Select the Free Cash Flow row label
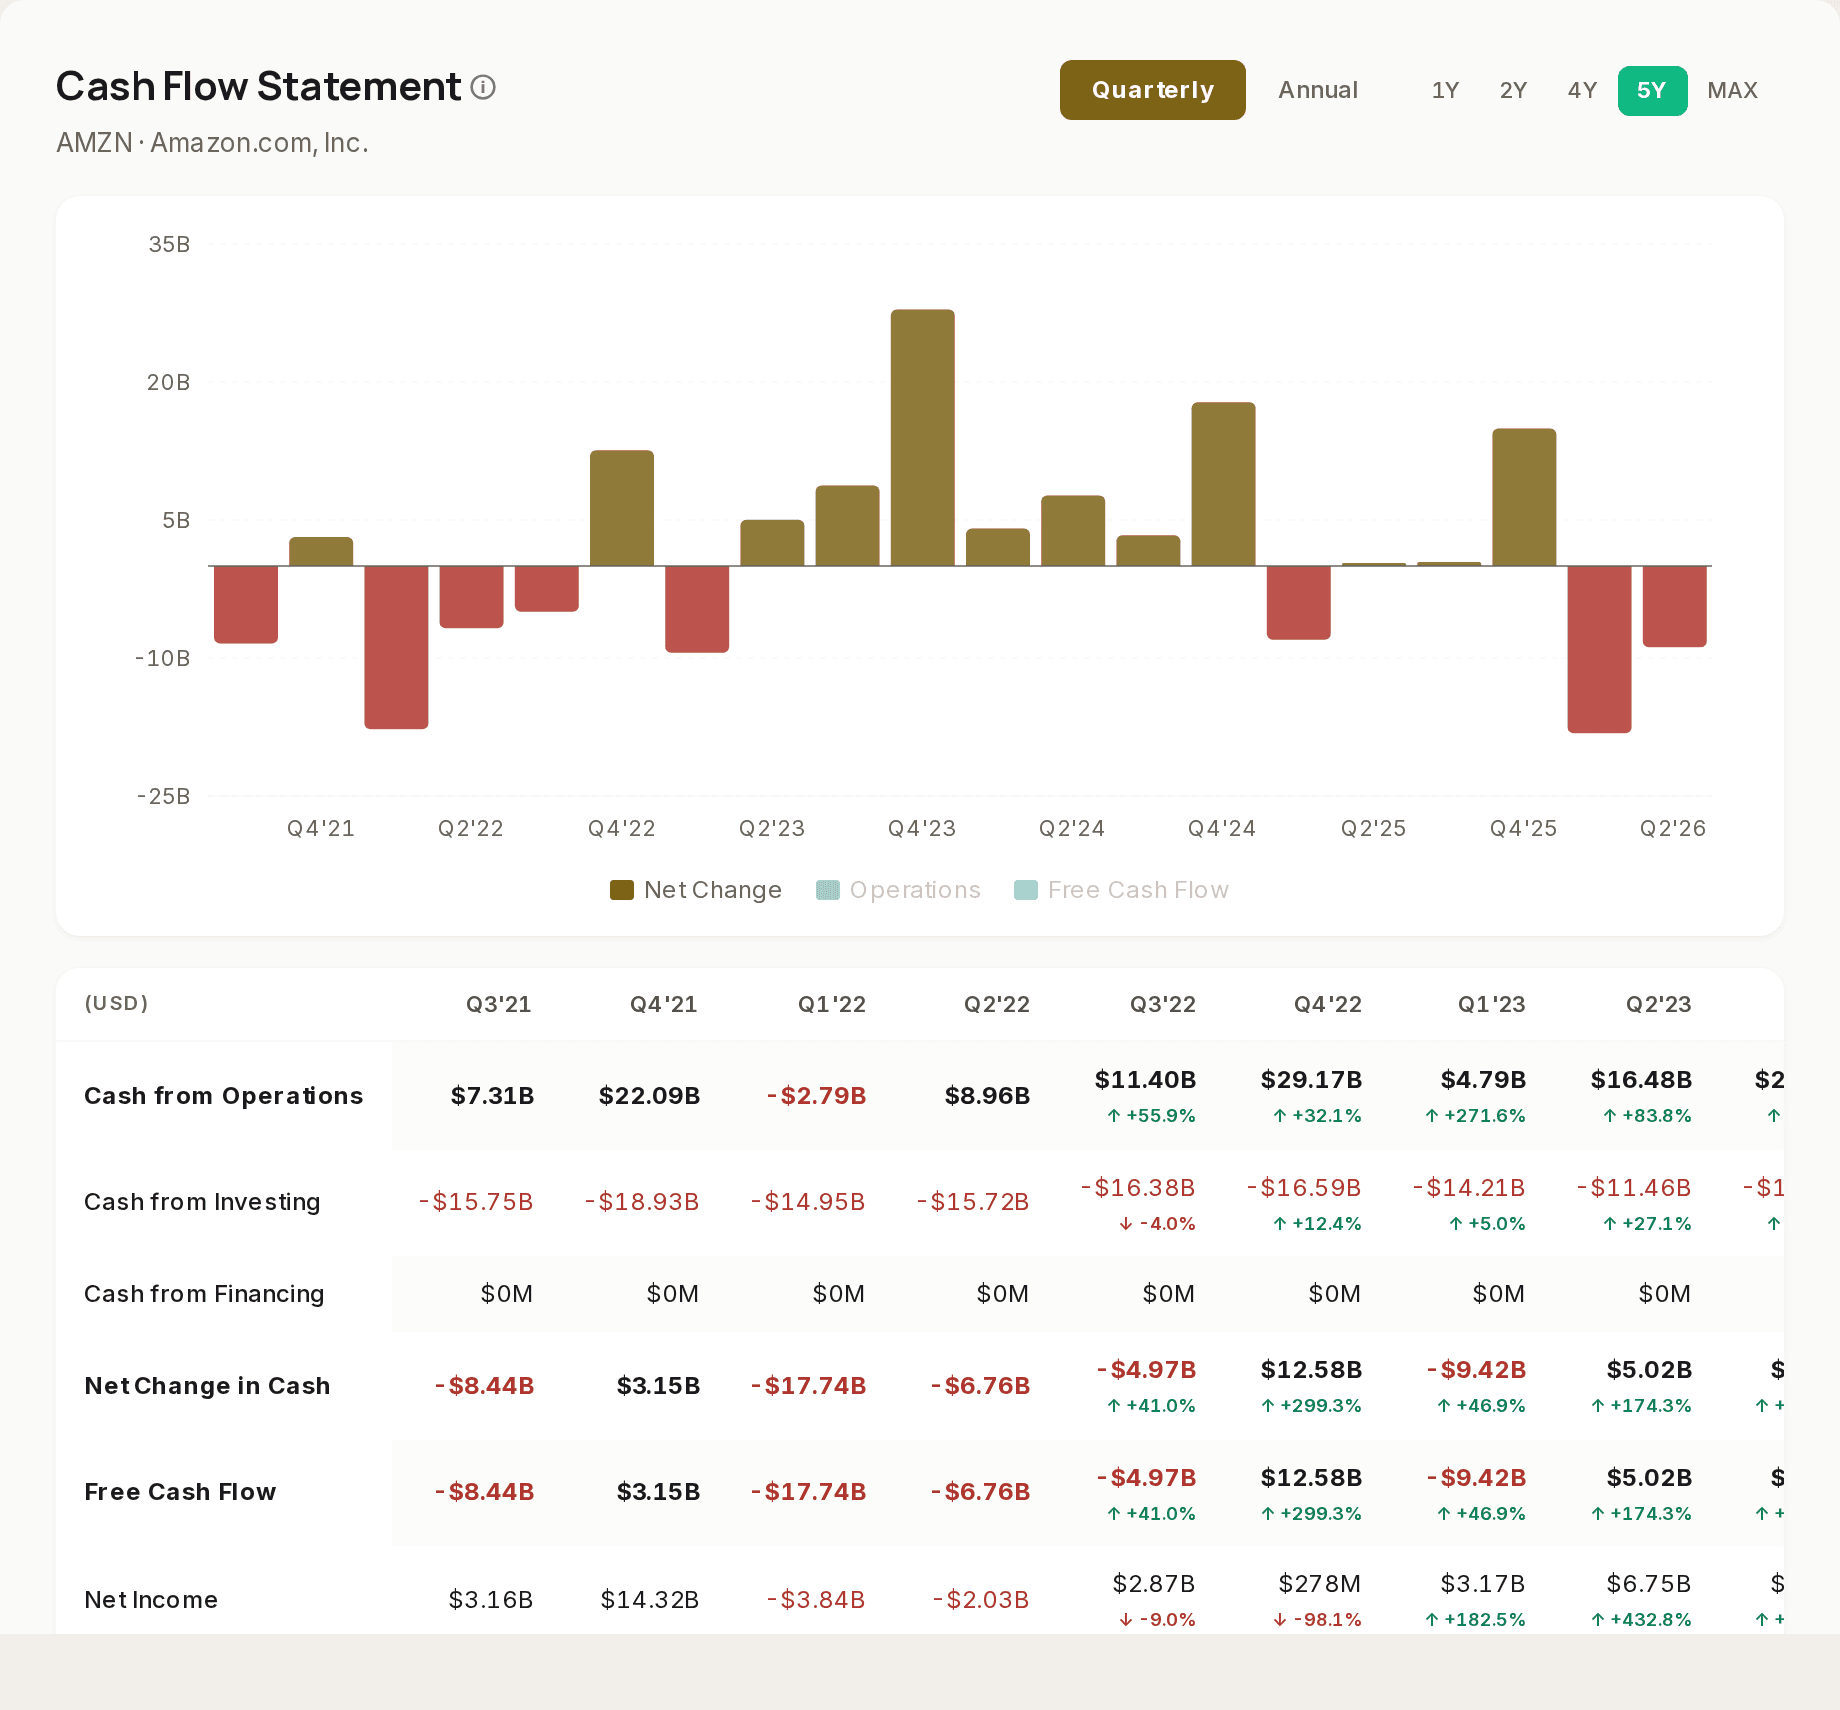This screenshot has height=1710, width=1840. 180,1492
